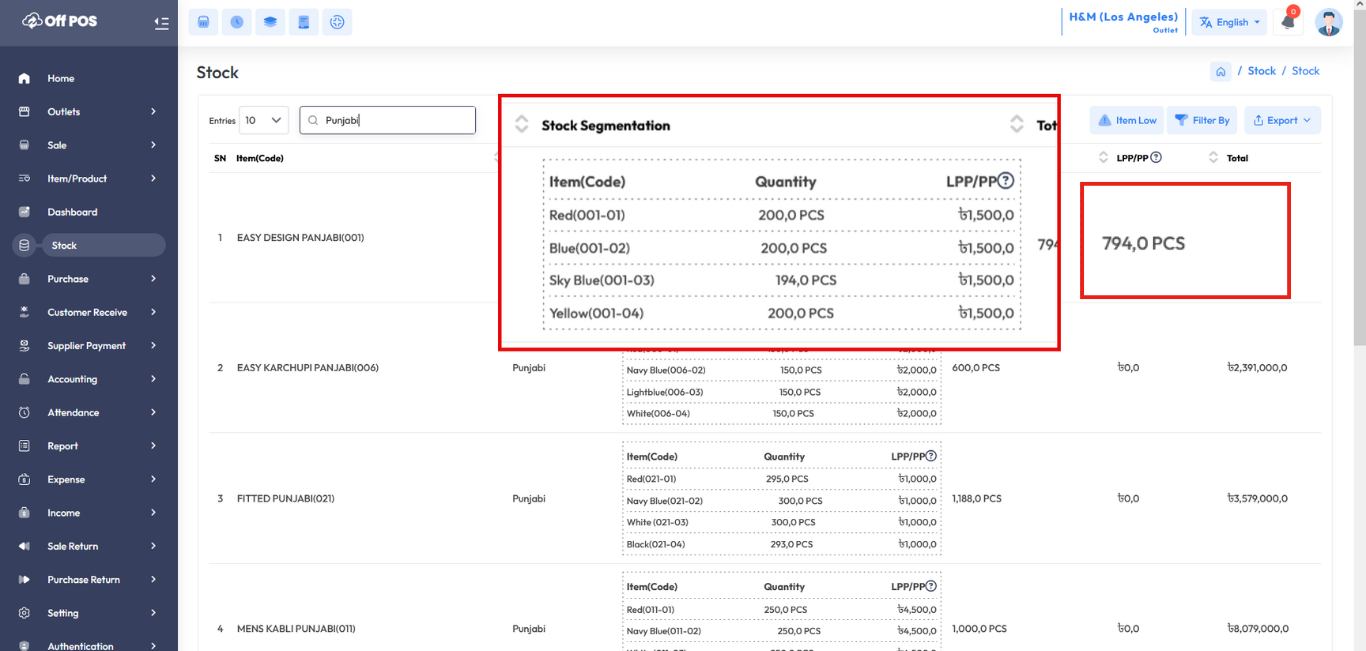Open the Export dropdown
Viewport: 1366px width, 651px height.
coord(1282,120)
